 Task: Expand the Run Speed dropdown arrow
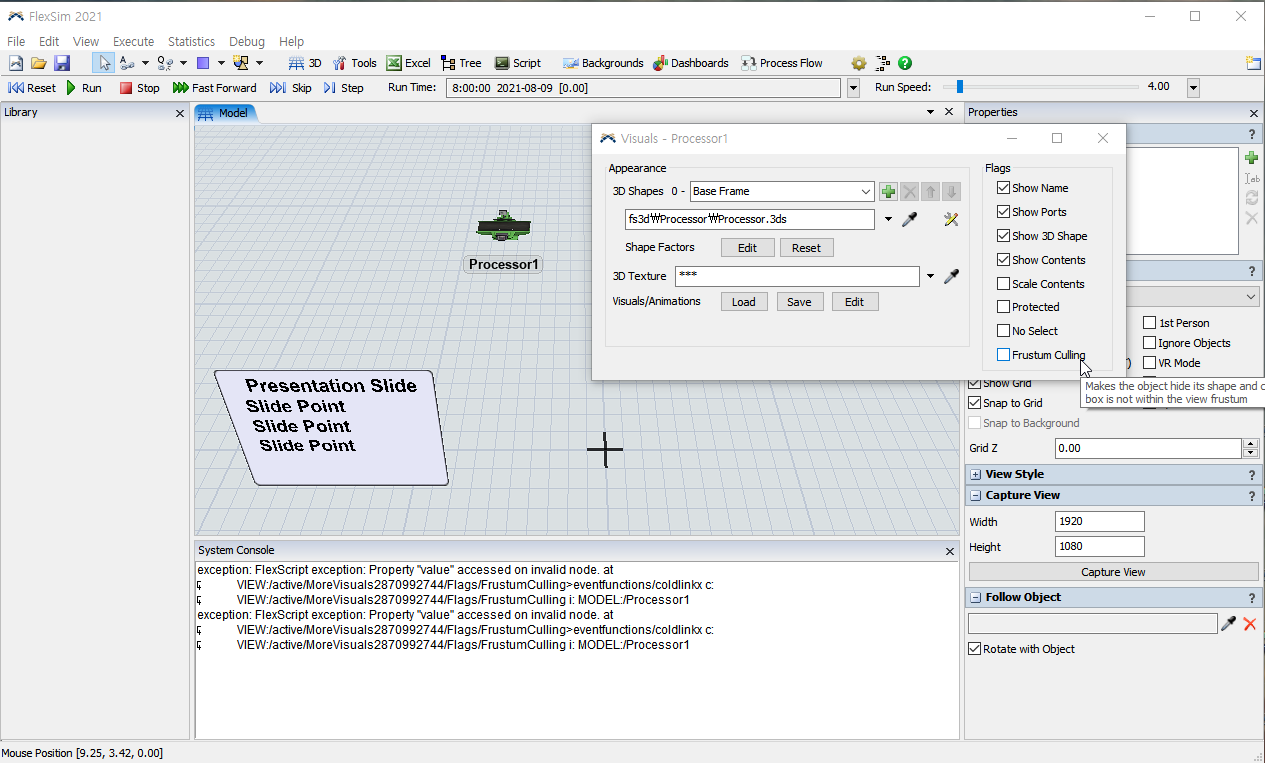1193,88
